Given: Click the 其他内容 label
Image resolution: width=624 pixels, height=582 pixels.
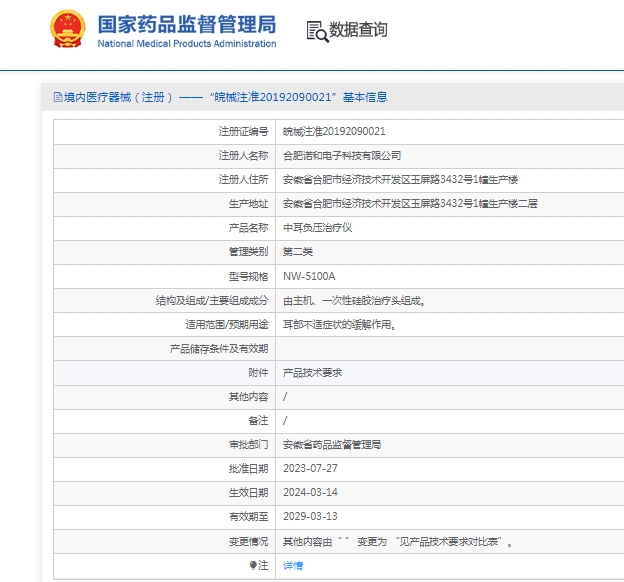Looking at the screenshot, I should coord(249,396).
